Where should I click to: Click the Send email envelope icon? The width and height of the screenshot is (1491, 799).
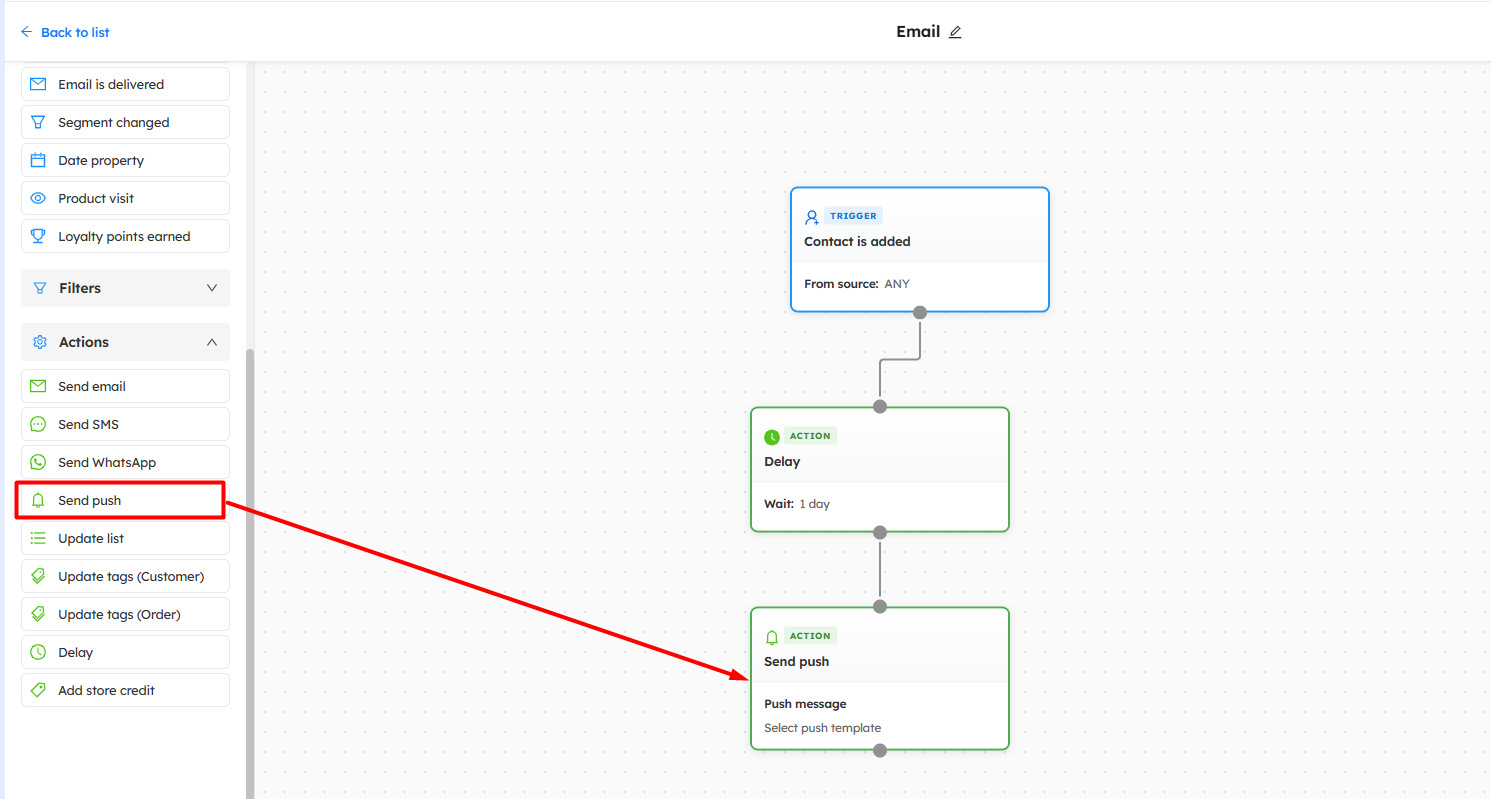tap(38, 386)
